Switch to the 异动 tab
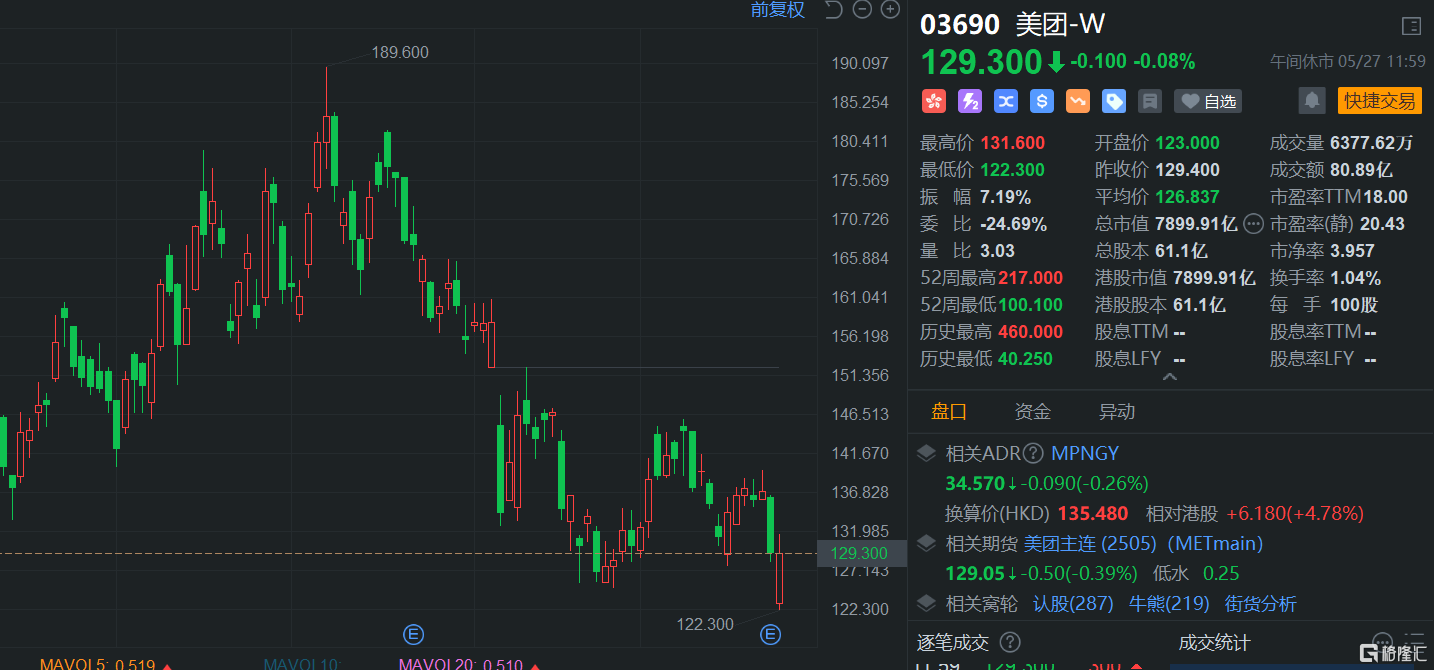This screenshot has height=670, width=1434. coord(1117,411)
